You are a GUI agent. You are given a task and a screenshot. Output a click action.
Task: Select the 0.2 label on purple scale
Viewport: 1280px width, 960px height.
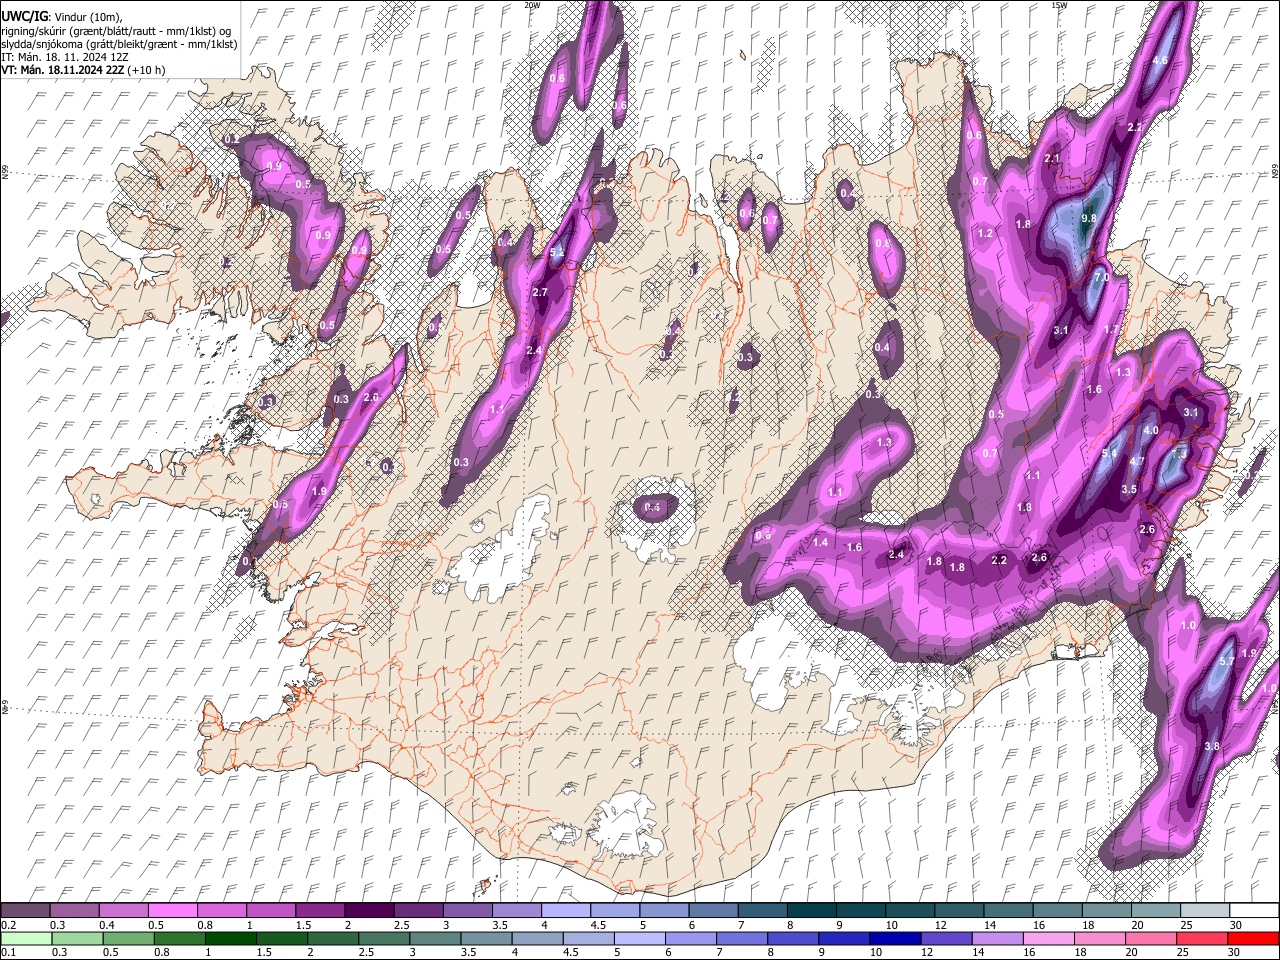(8, 925)
